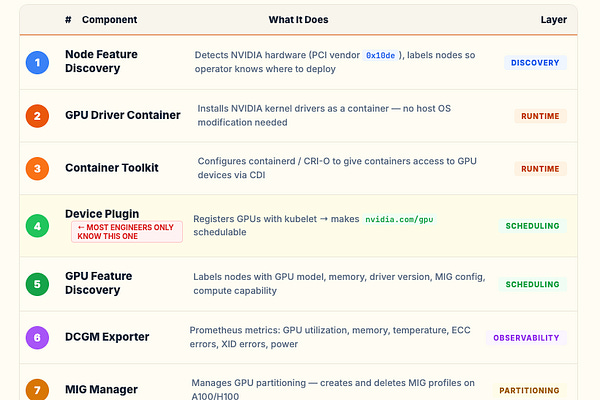Viewport: 600px width, 400px height.
Task: Click the green number 4 circle badge
Action: 37,226
